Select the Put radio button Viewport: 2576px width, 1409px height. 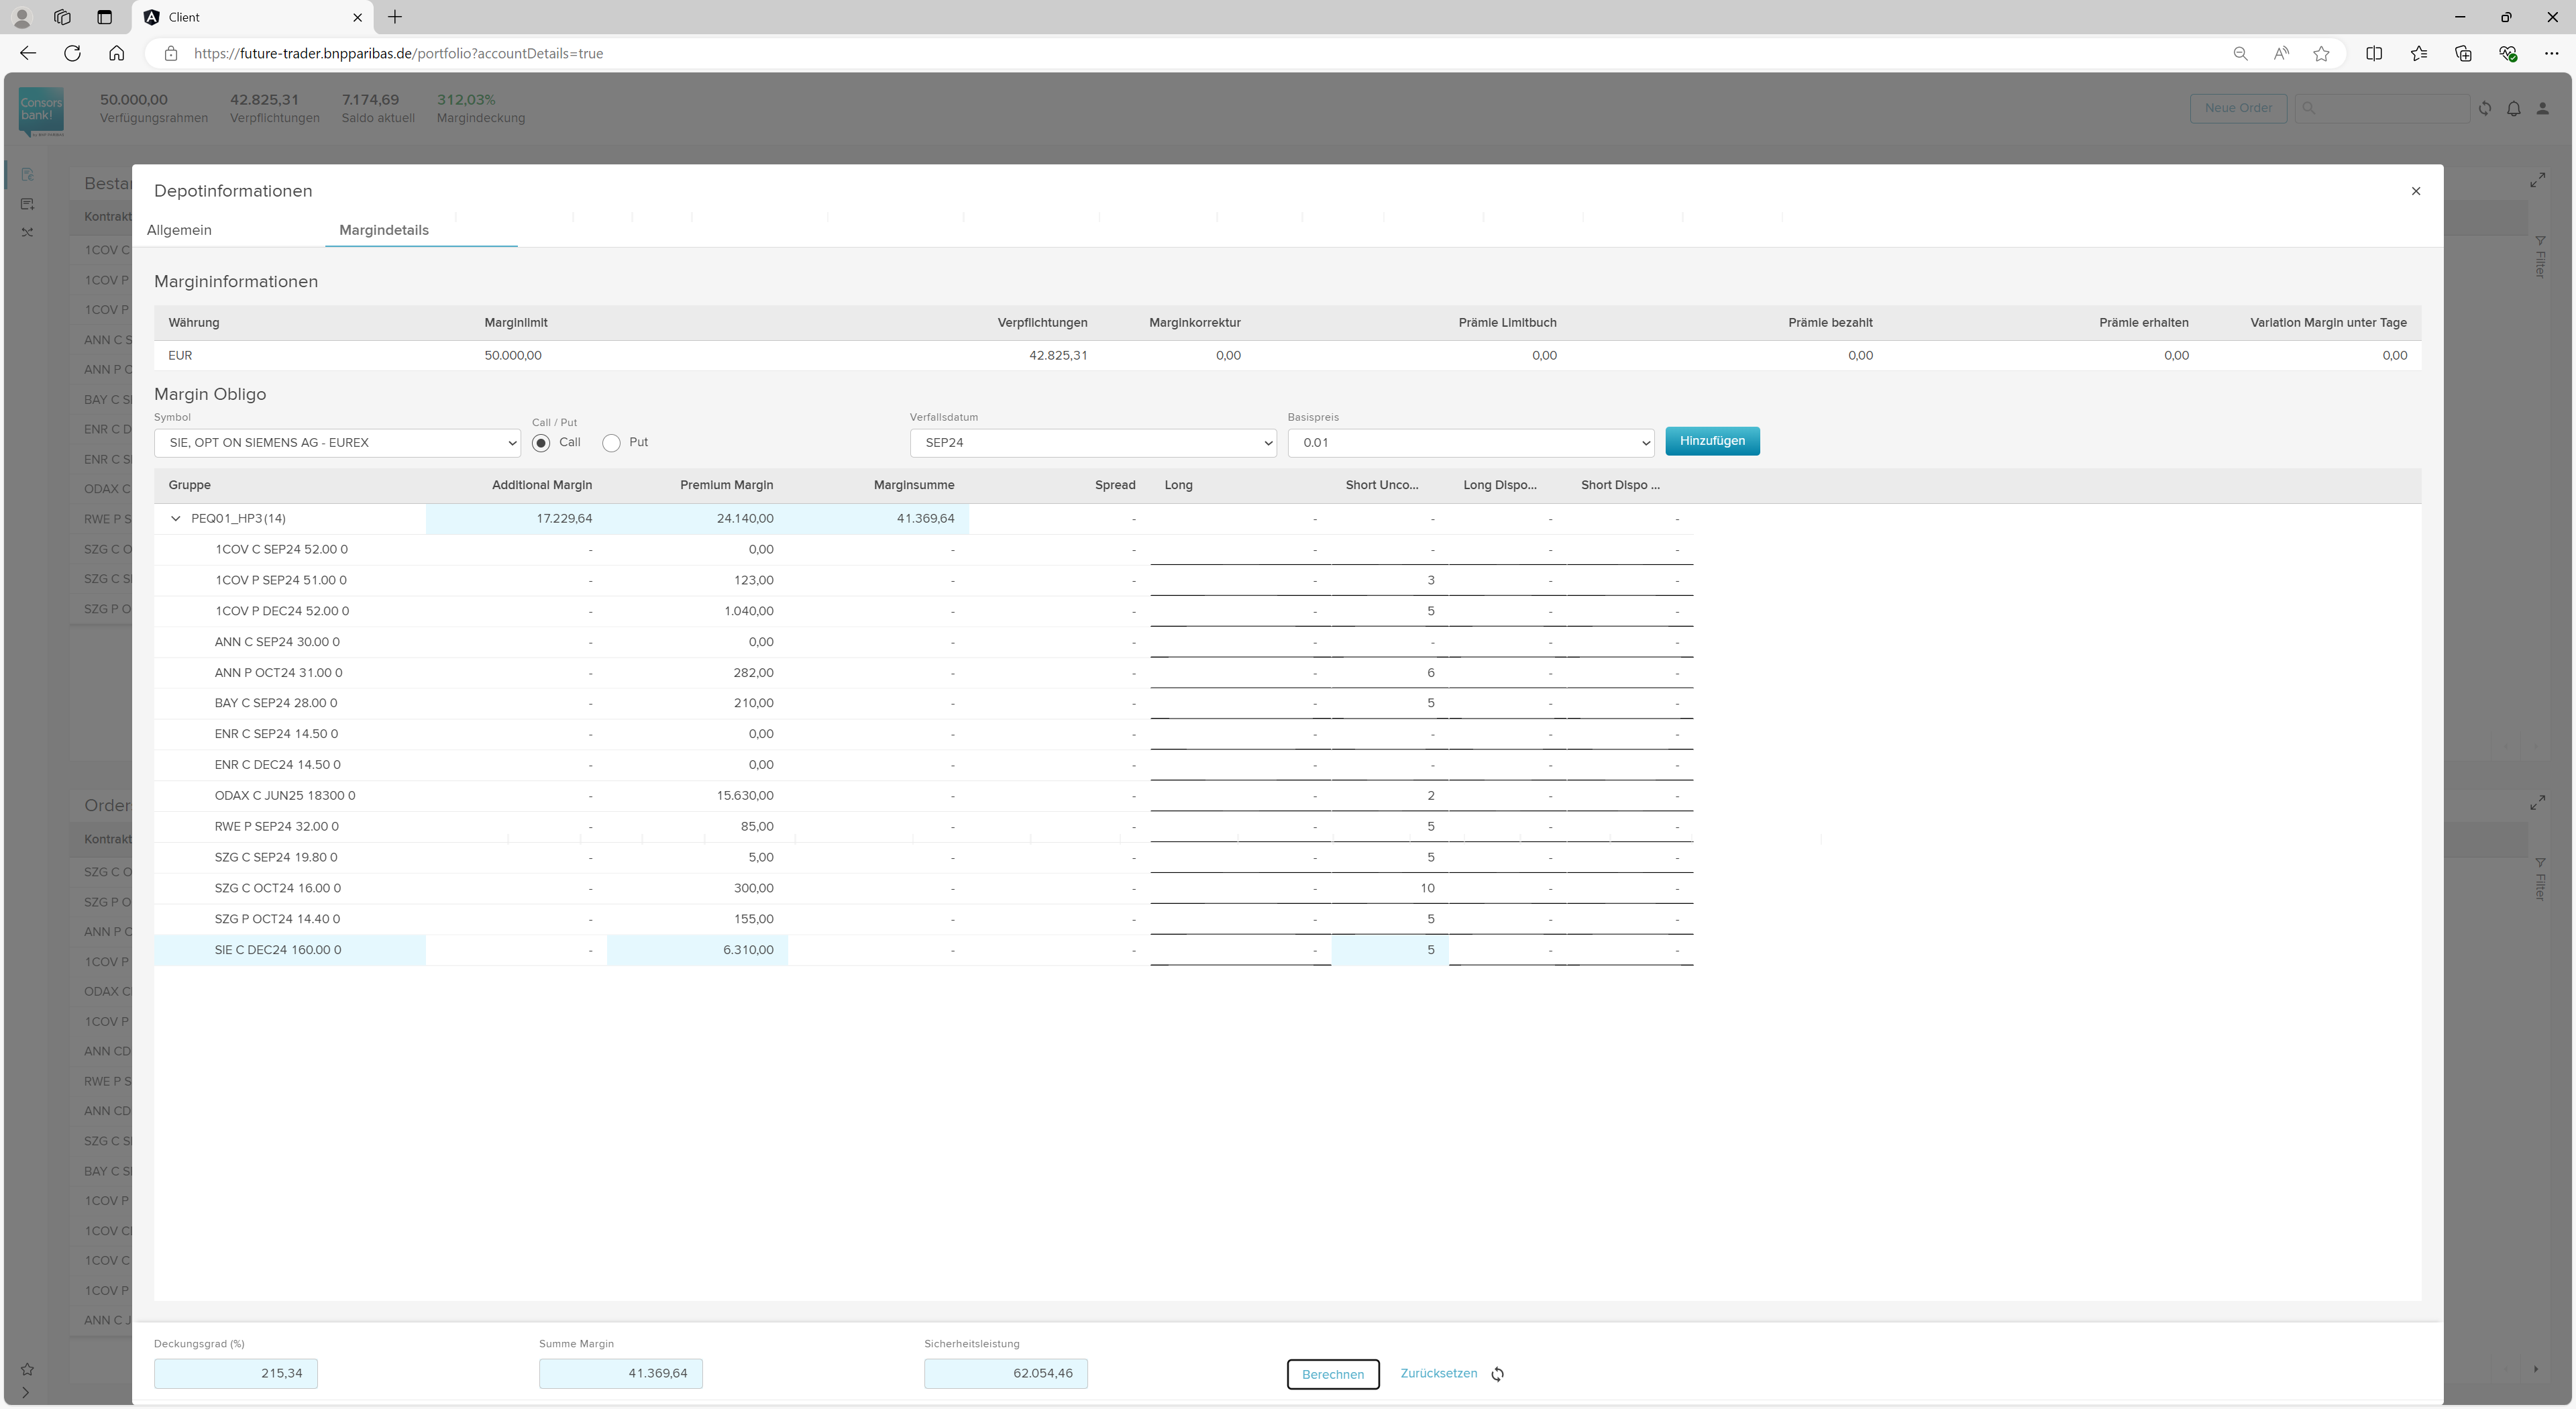click(612, 442)
